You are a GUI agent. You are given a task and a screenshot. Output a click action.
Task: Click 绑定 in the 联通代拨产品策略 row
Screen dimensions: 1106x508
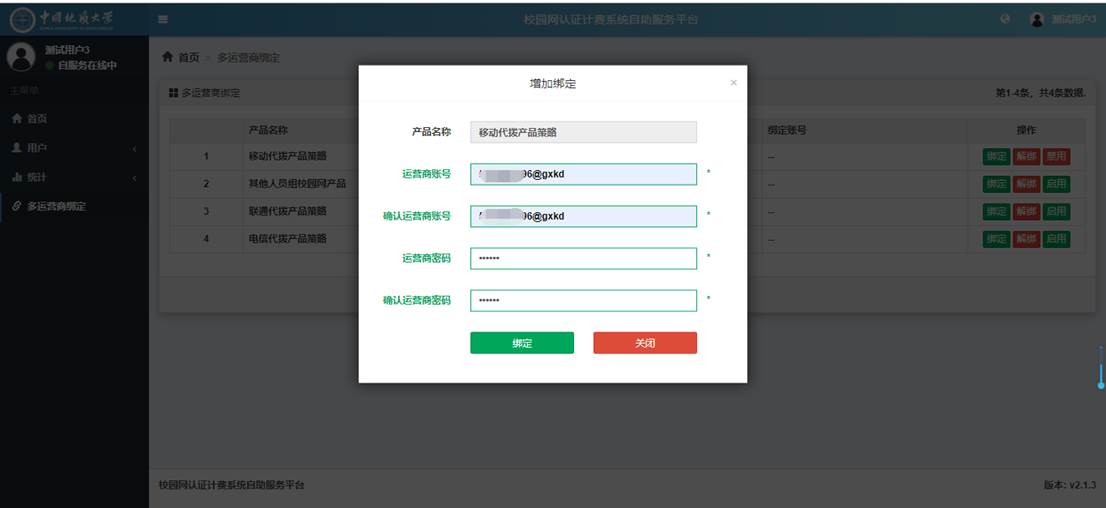pos(996,211)
